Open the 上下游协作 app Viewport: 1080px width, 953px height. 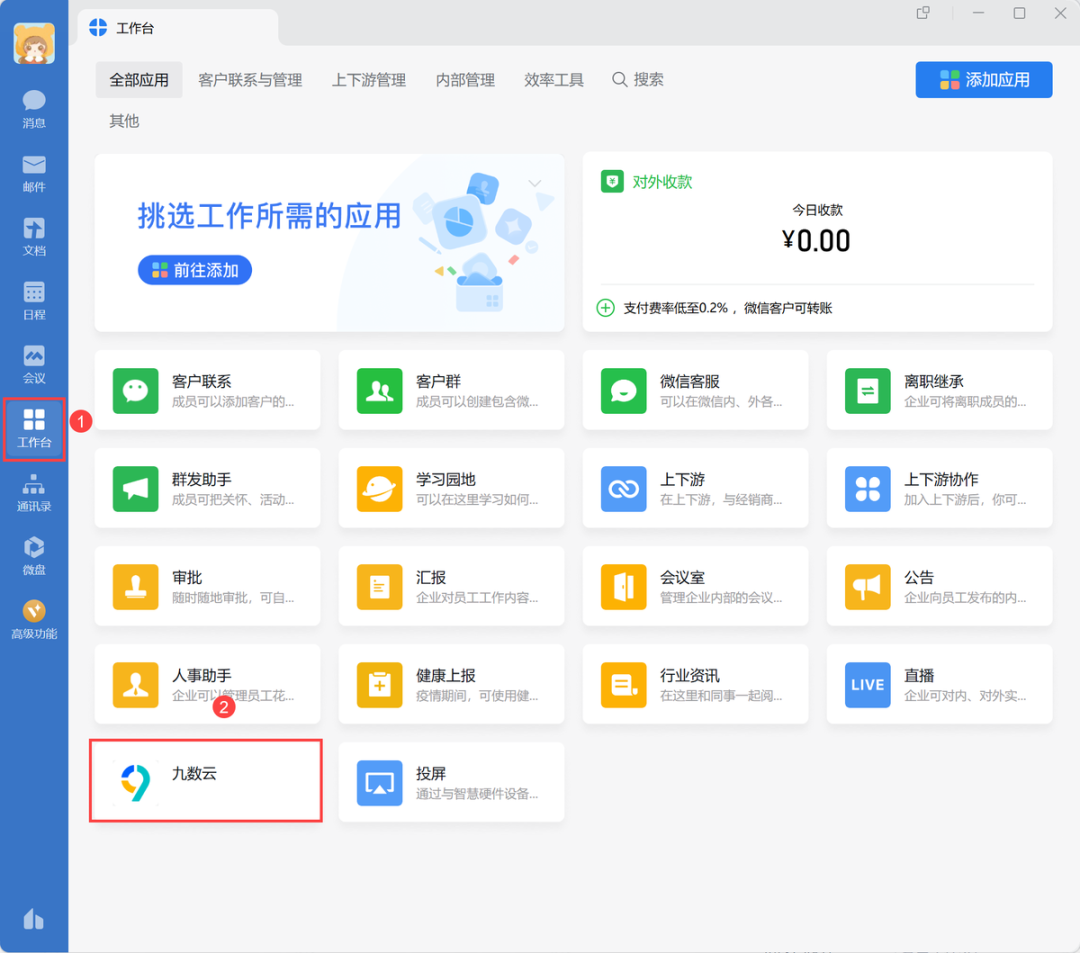(x=939, y=488)
